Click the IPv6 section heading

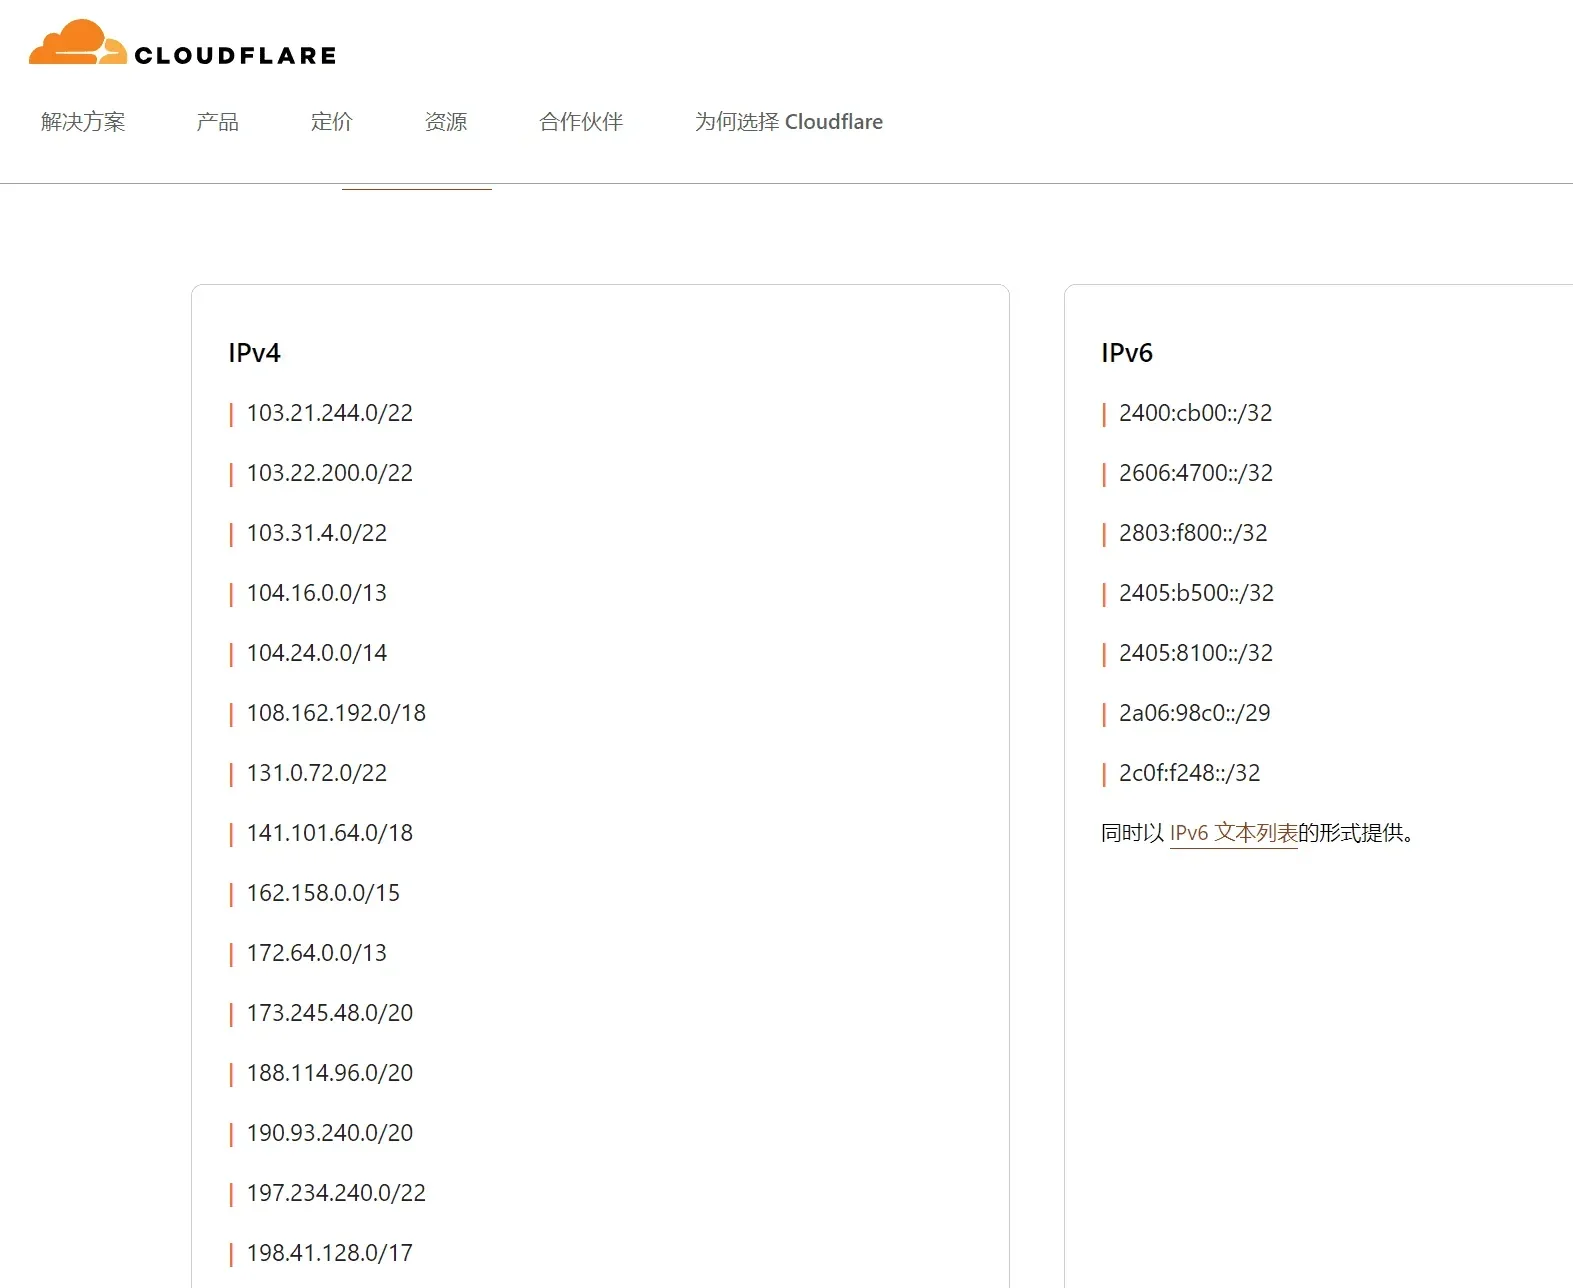1126,353
